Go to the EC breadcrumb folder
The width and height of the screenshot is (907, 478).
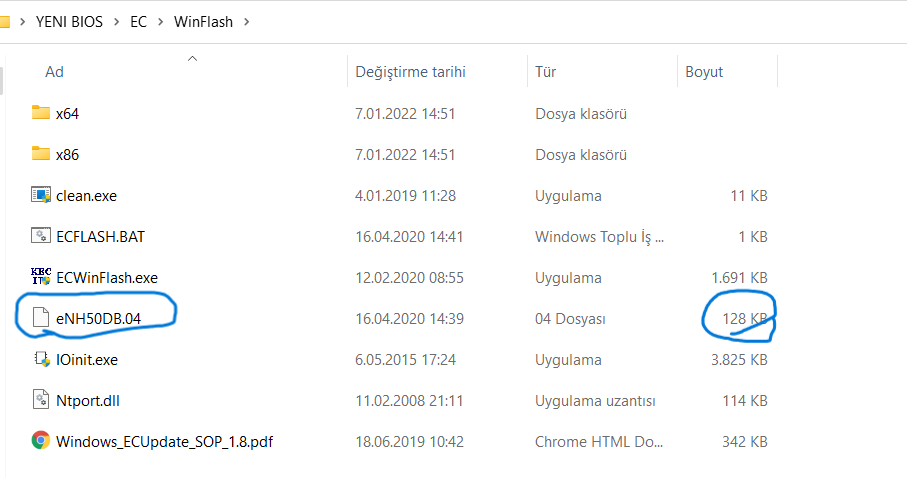[138, 22]
